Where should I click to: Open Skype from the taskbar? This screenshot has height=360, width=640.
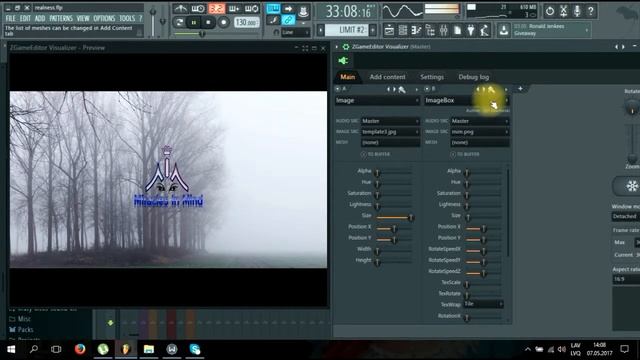point(195,349)
